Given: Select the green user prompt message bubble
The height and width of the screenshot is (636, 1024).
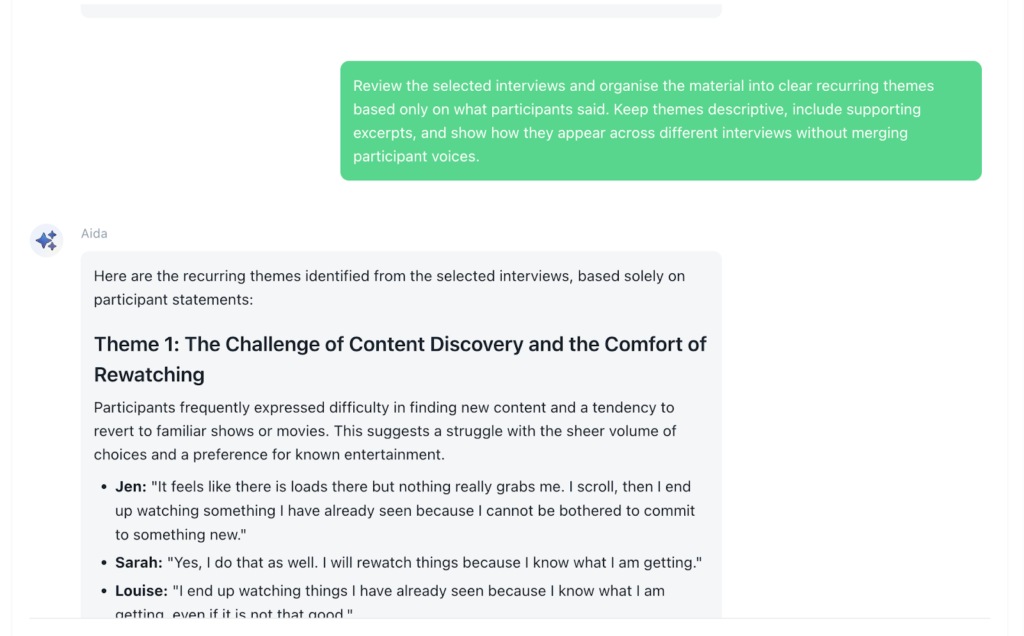Looking at the screenshot, I should pos(660,121).
